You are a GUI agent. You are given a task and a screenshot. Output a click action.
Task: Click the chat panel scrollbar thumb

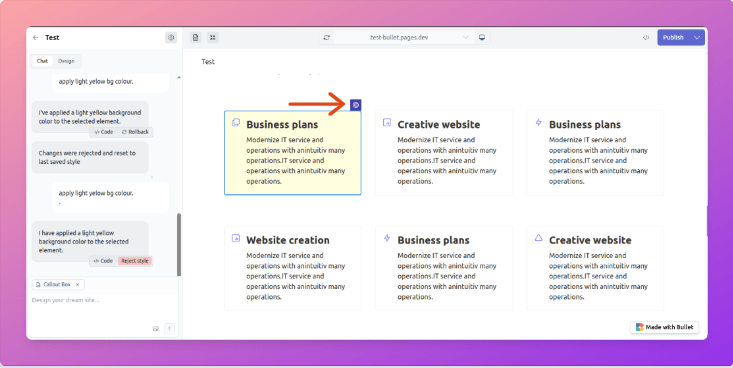179,245
